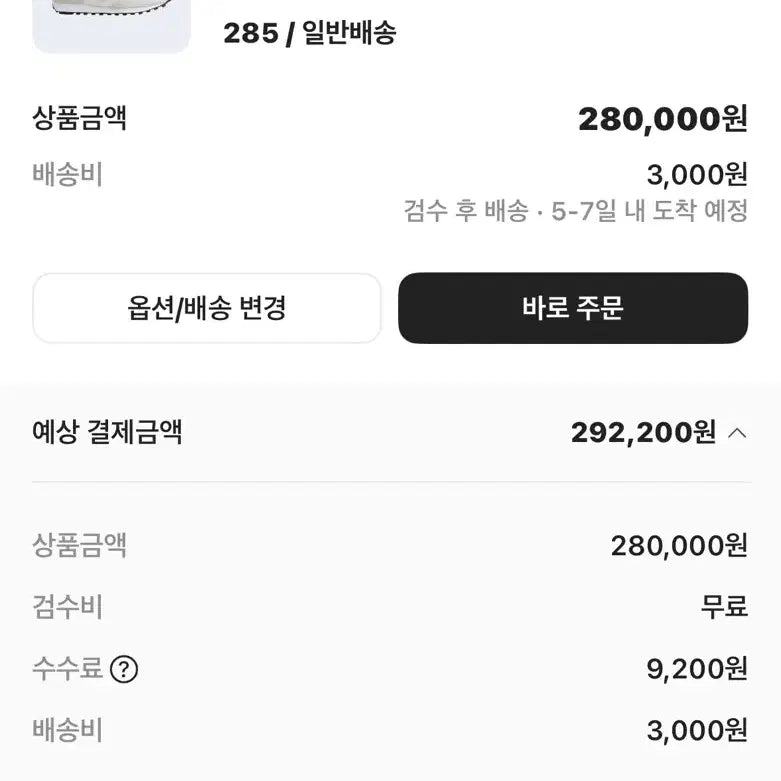Select the gray 상품금액 label in breakdown

coord(80,546)
